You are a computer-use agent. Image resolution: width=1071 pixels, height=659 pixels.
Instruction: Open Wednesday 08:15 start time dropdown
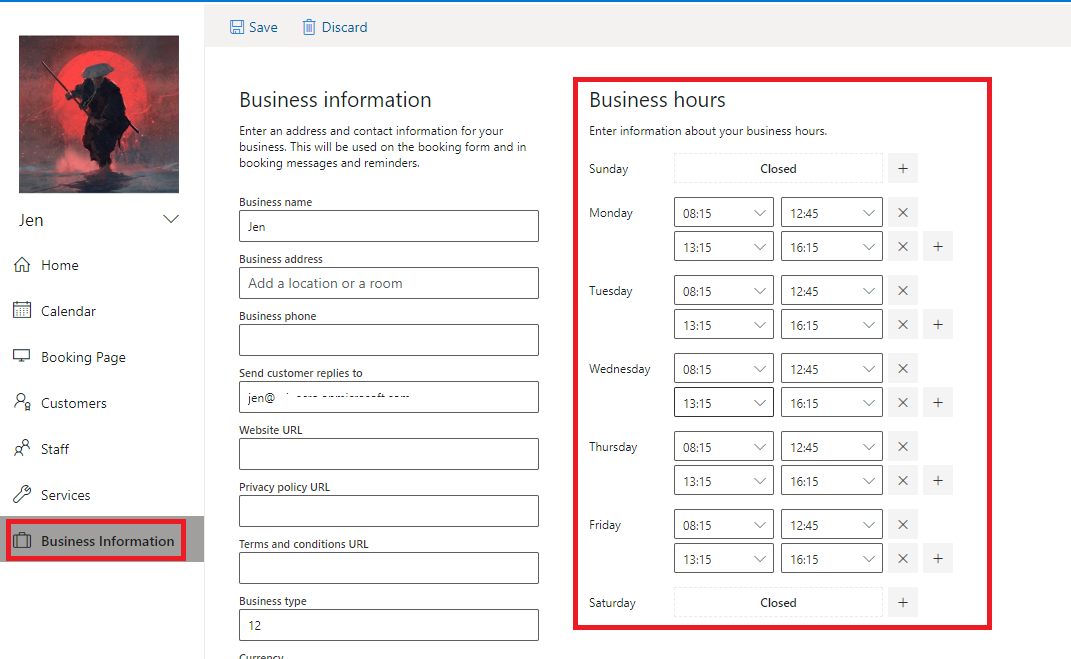[723, 368]
